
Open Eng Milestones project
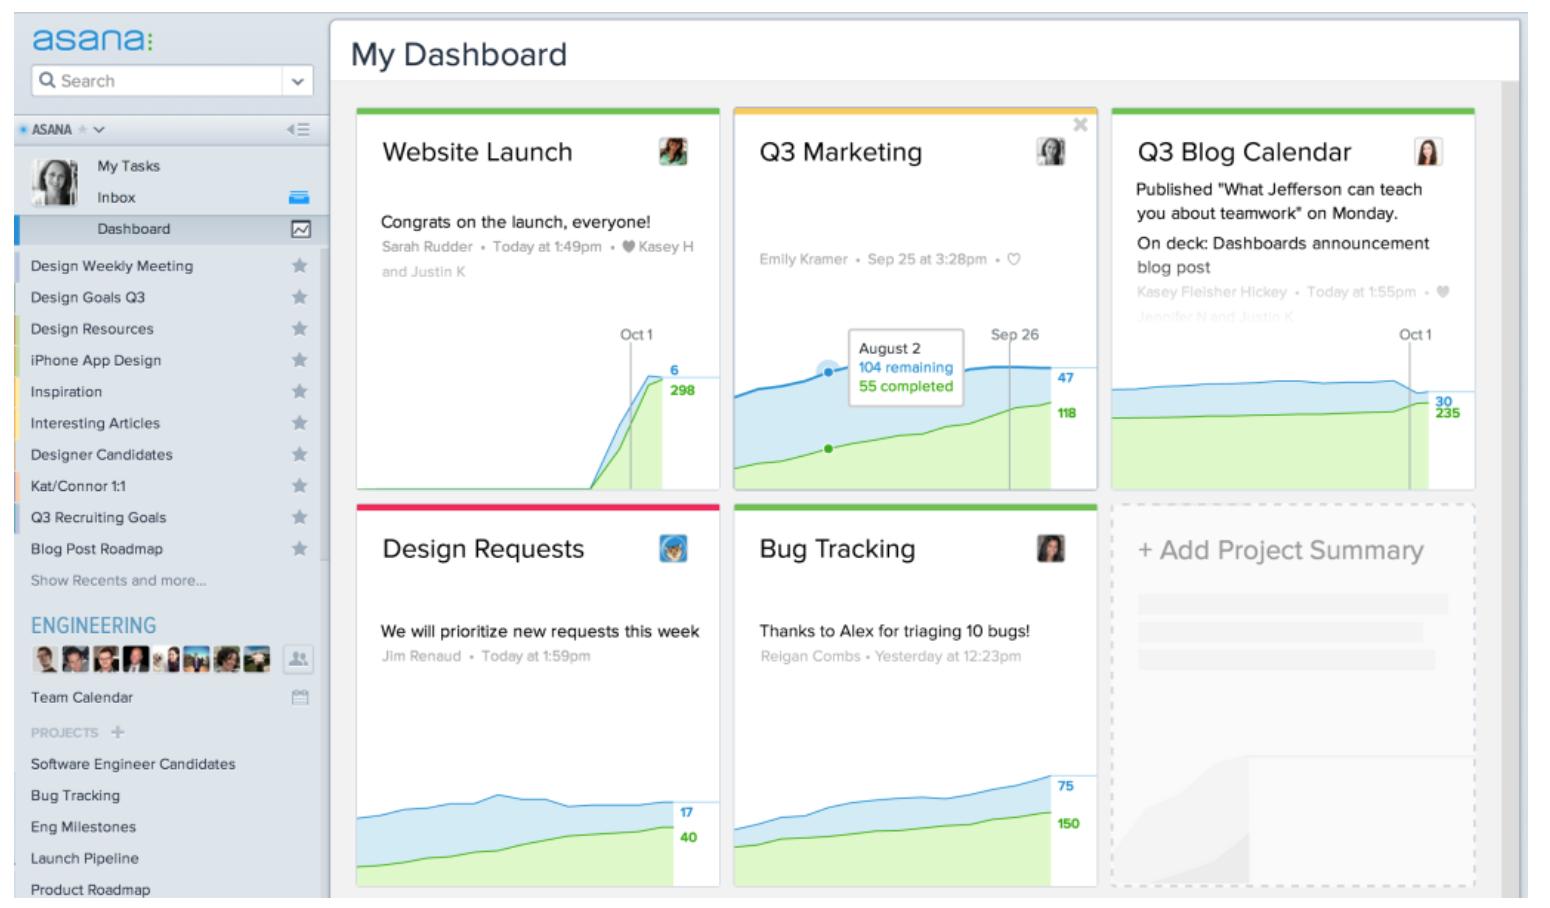pyautogui.click(x=83, y=827)
